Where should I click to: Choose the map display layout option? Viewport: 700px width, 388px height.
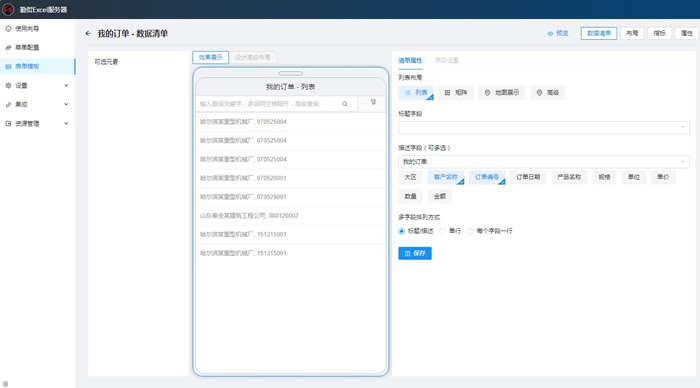(x=502, y=92)
